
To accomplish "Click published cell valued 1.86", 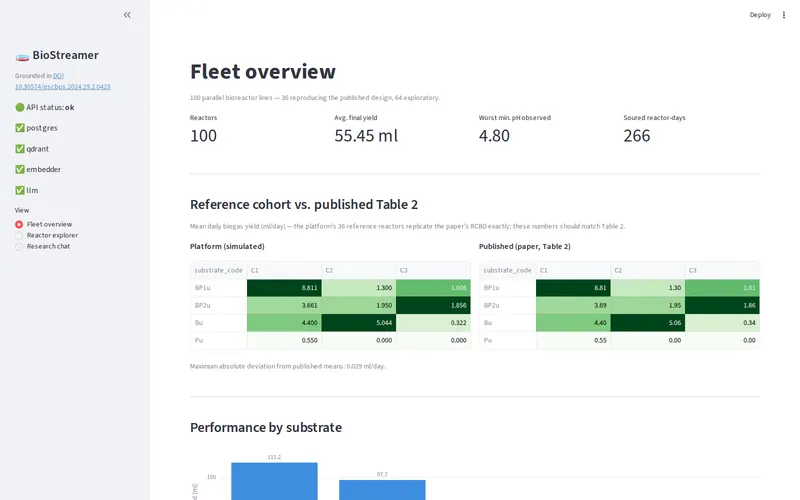I will point(722,305).
